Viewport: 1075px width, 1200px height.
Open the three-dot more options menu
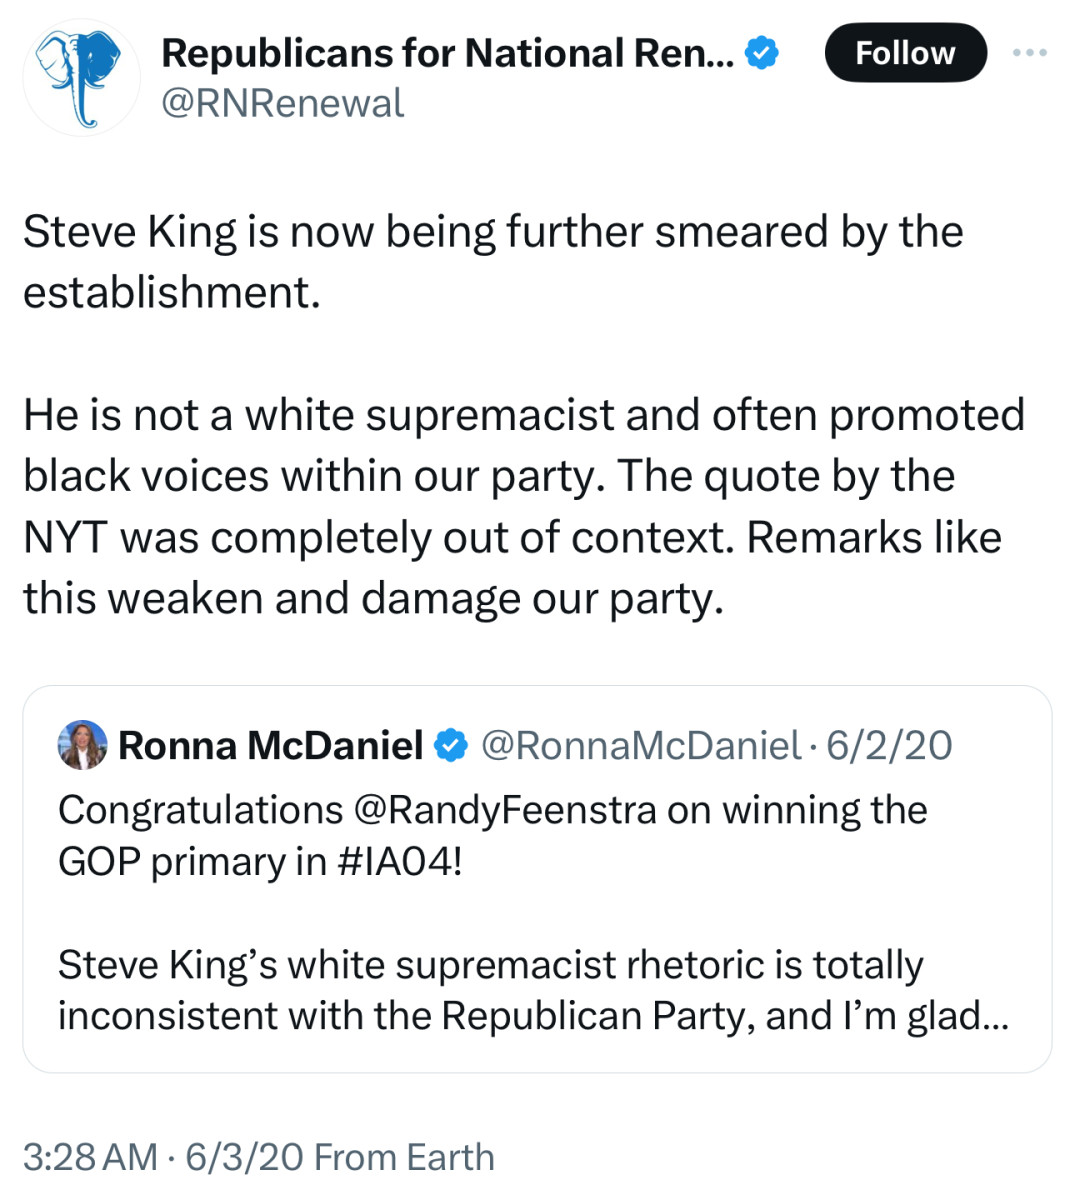click(x=1029, y=53)
